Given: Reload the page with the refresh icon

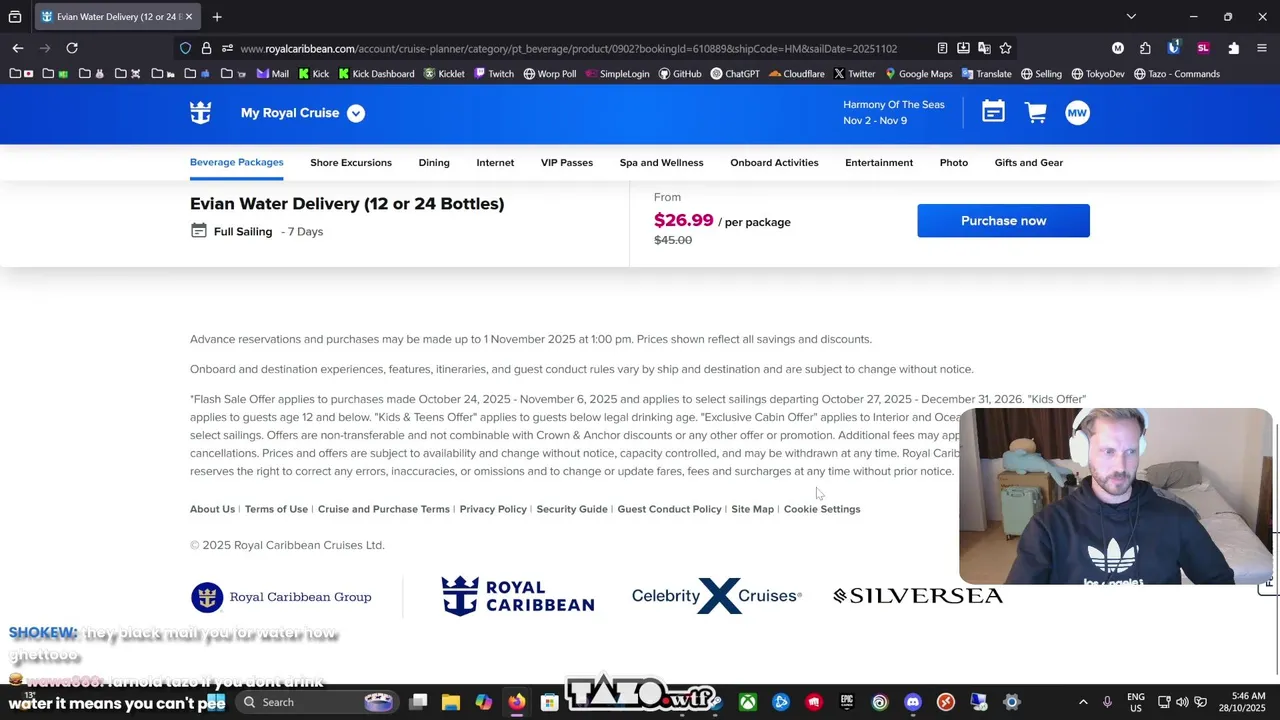Looking at the screenshot, I should [72, 48].
